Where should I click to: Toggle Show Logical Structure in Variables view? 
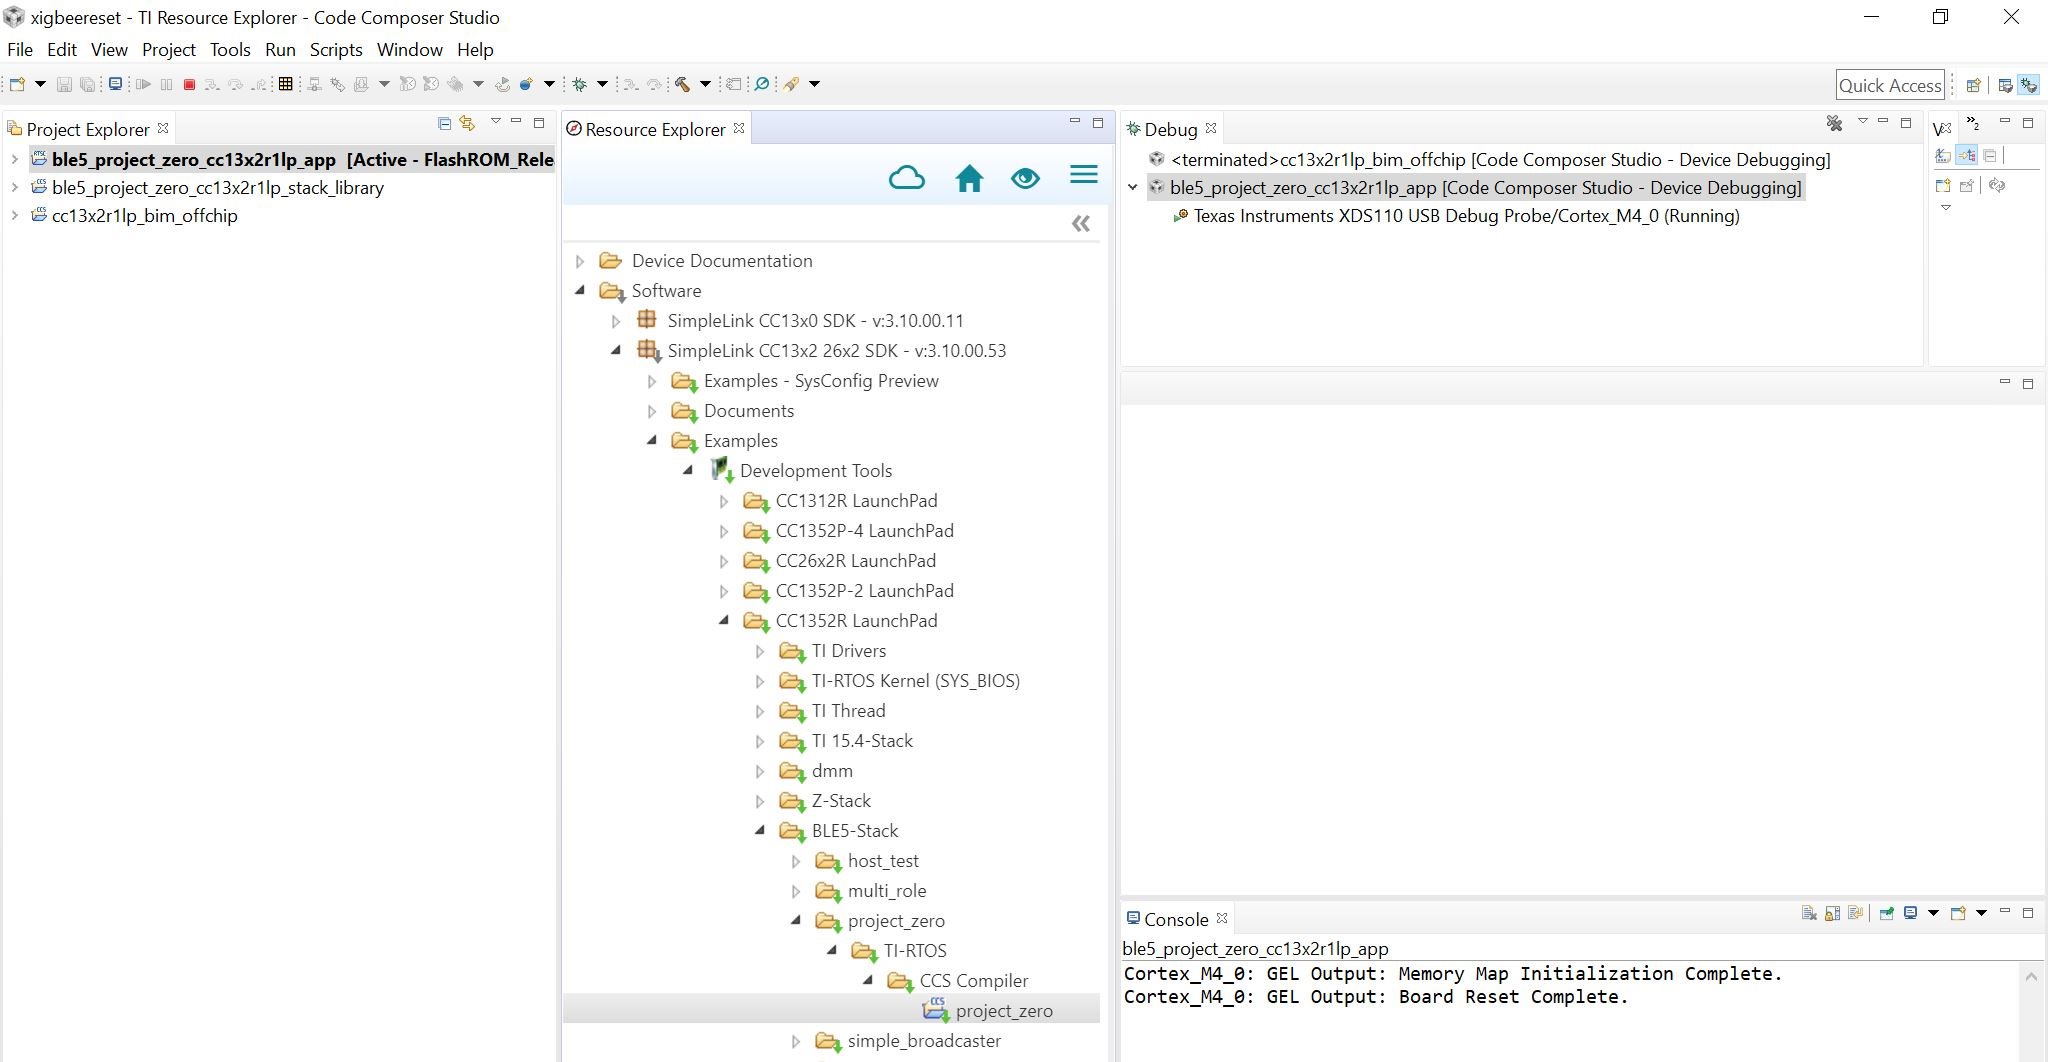tap(1966, 155)
